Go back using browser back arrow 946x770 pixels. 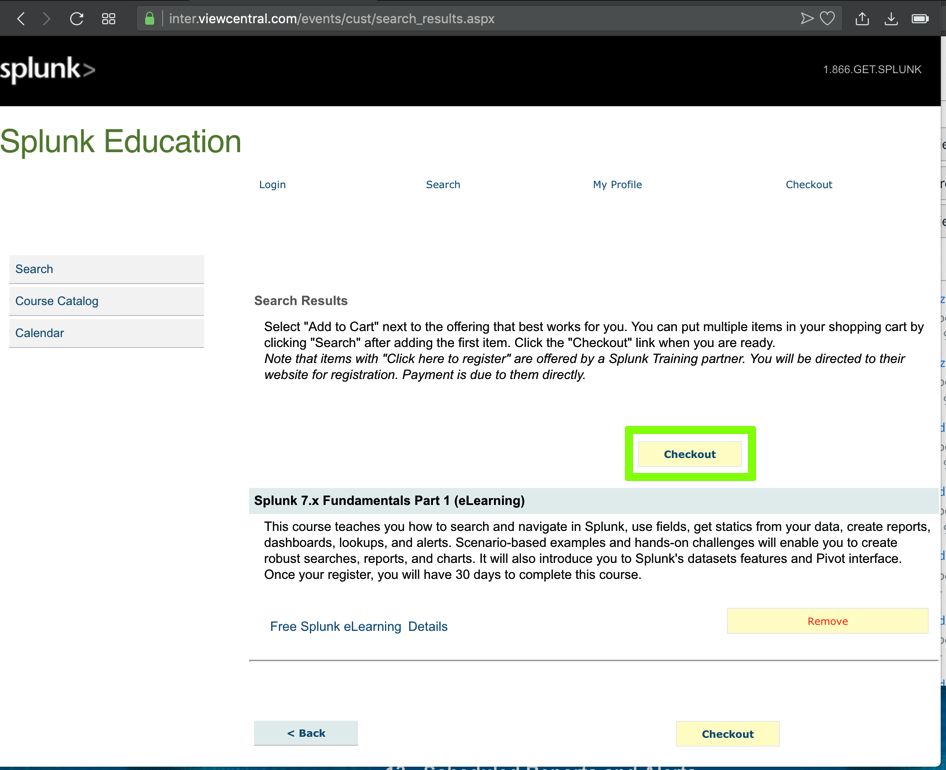pos(21,19)
